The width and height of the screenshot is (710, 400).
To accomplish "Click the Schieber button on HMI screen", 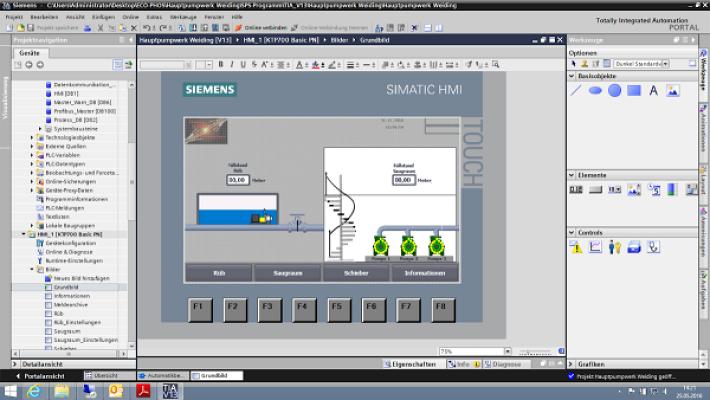I will click(x=356, y=273).
